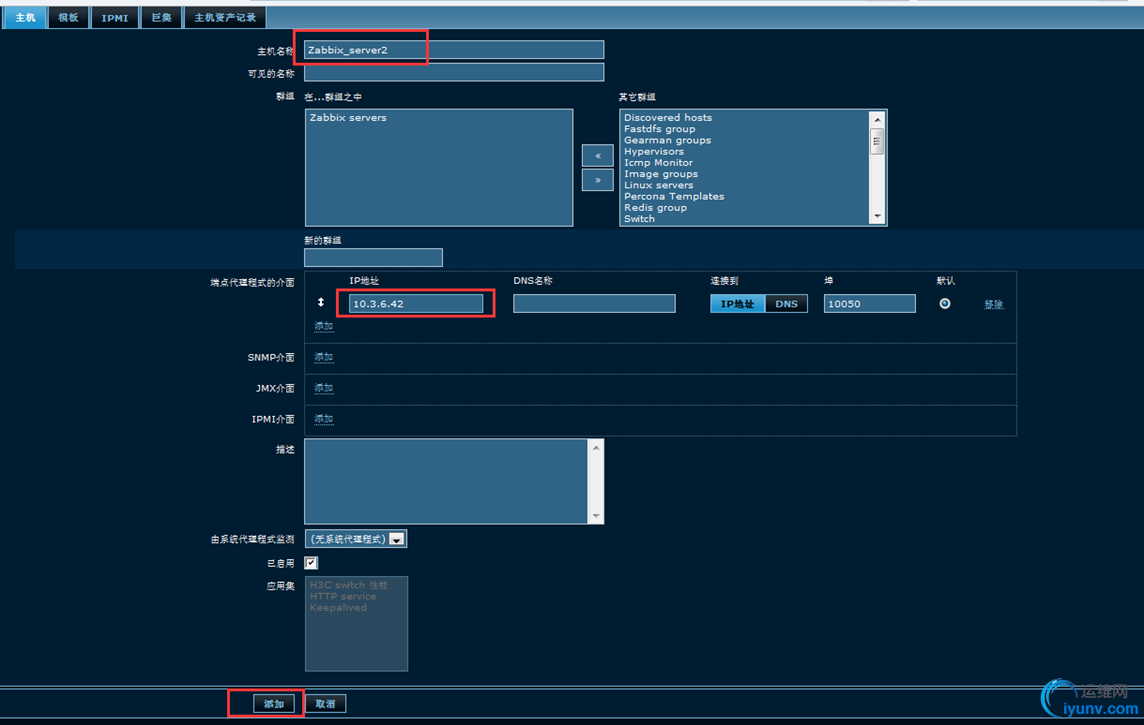This screenshot has height=725, width=1144.
Task: Select "Discovered hosts" in other groups list
Action: (x=668, y=117)
